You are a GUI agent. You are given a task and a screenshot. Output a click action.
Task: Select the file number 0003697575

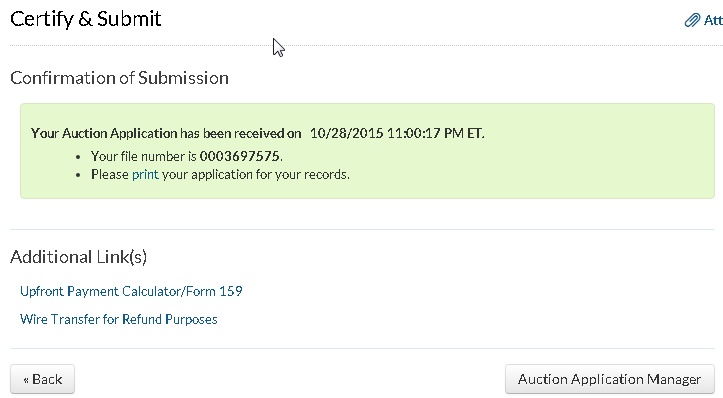239,156
